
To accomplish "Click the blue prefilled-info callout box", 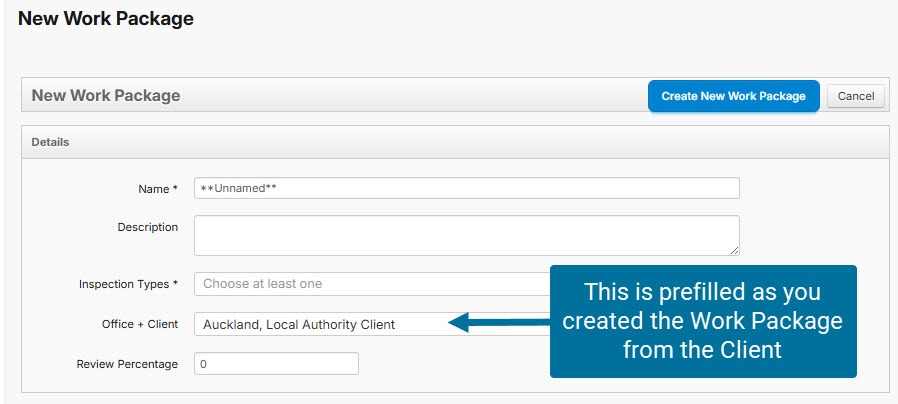I will click(703, 321).
